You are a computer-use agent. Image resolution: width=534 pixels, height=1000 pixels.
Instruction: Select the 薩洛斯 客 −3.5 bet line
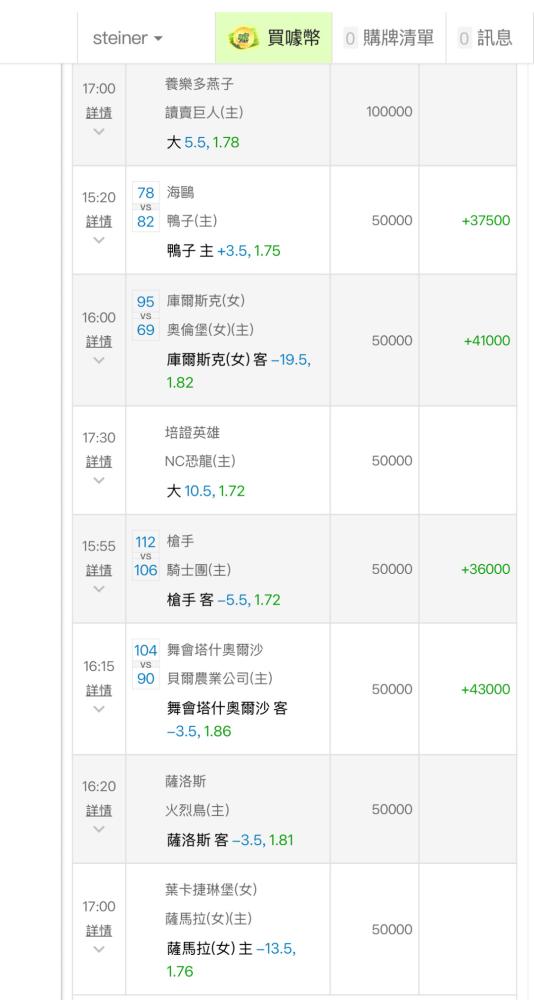click(230, 840)
